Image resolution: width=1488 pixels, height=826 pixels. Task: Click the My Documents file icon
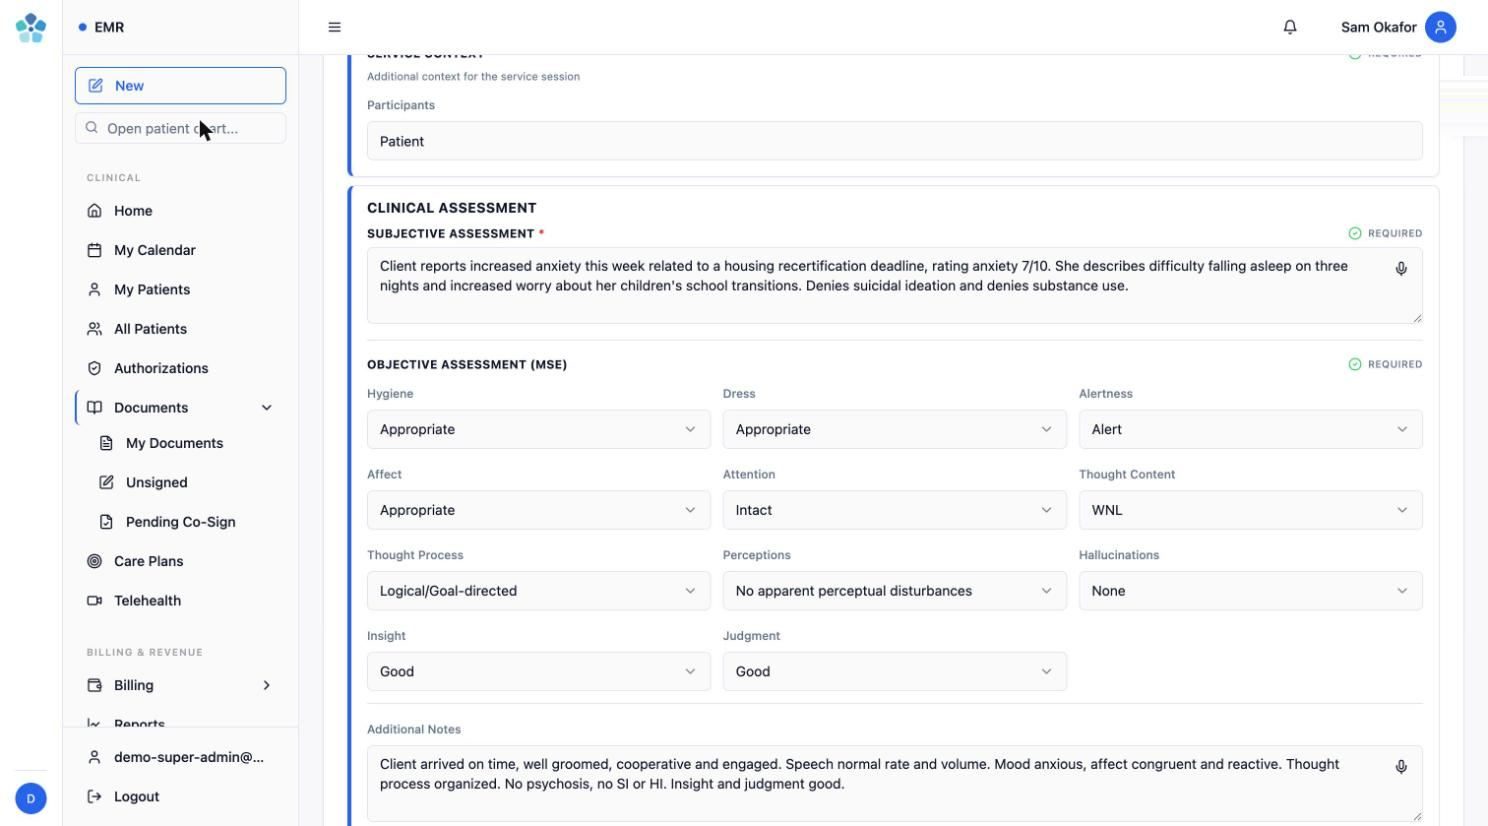(106, 443)
